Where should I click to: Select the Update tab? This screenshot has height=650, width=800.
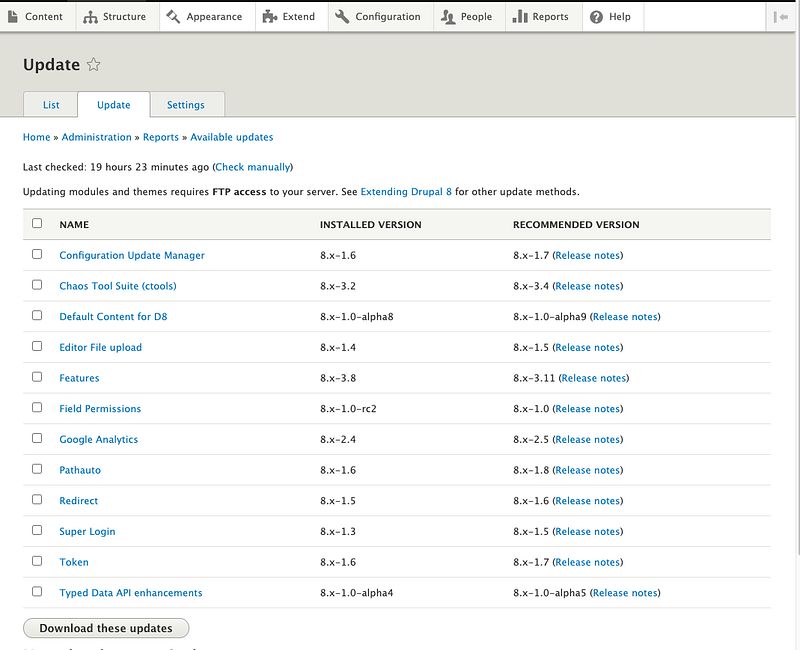[114, 105]
